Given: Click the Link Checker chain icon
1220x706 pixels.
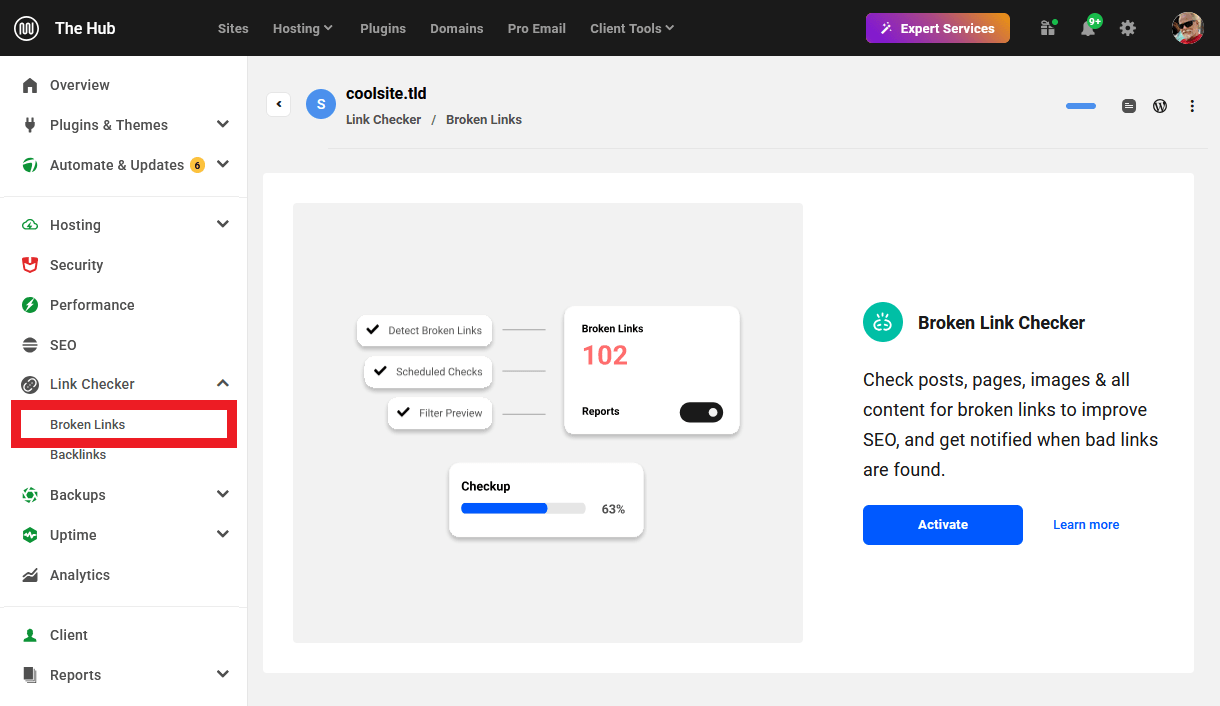Looking at the screenshot, I should (x=30, y=384).
